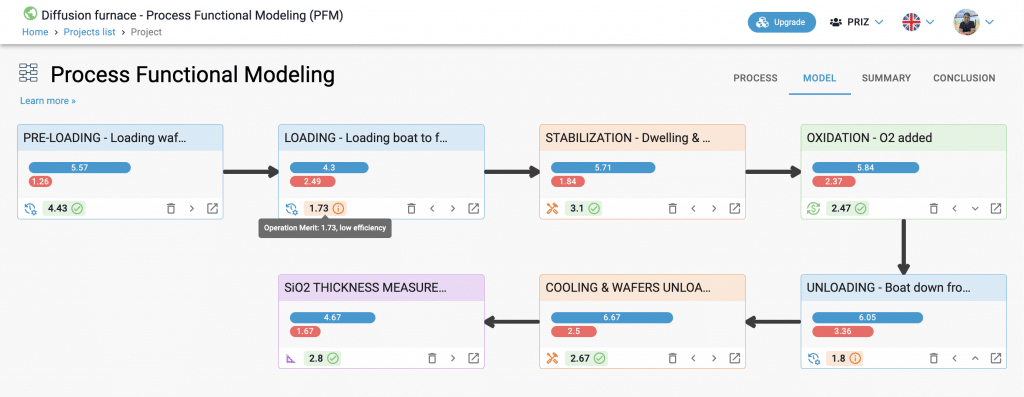Image resolution: width=1024 pixels, height=397 pixels.
Task: Delete the PRE-LOADING operation card
Action: point(170,208)
